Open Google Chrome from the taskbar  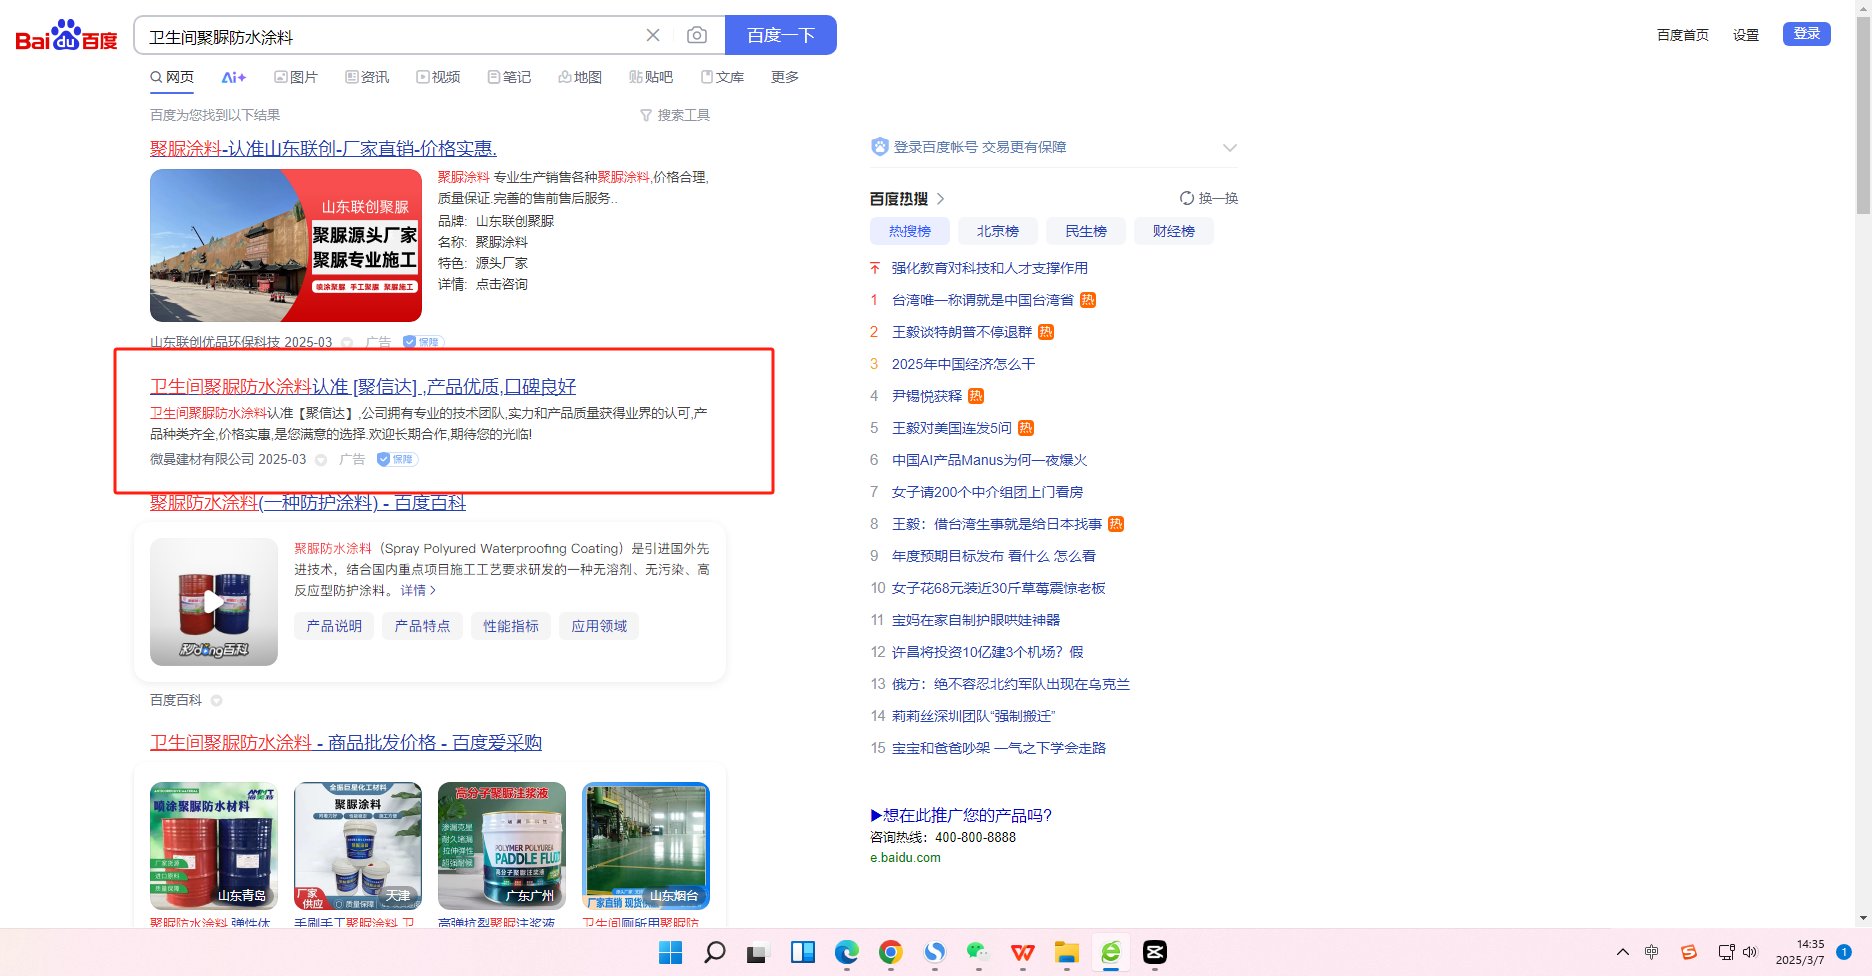(x=890, y=952)
